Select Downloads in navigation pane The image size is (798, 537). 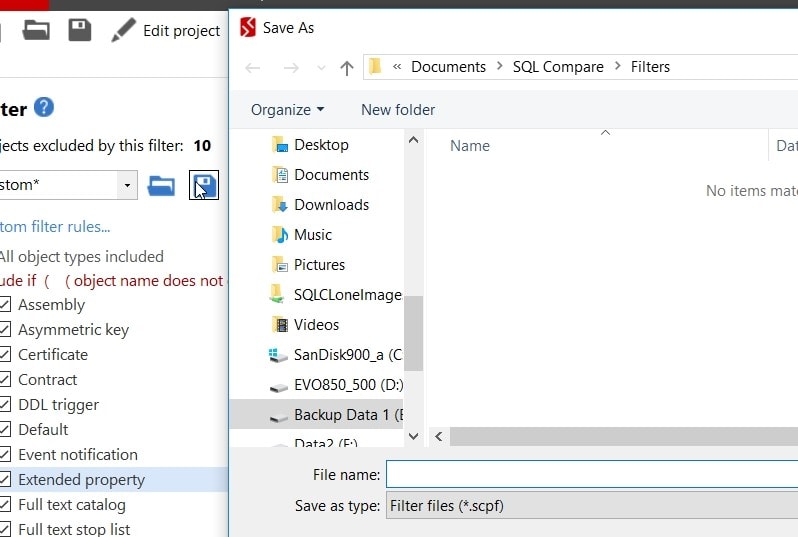331,205
